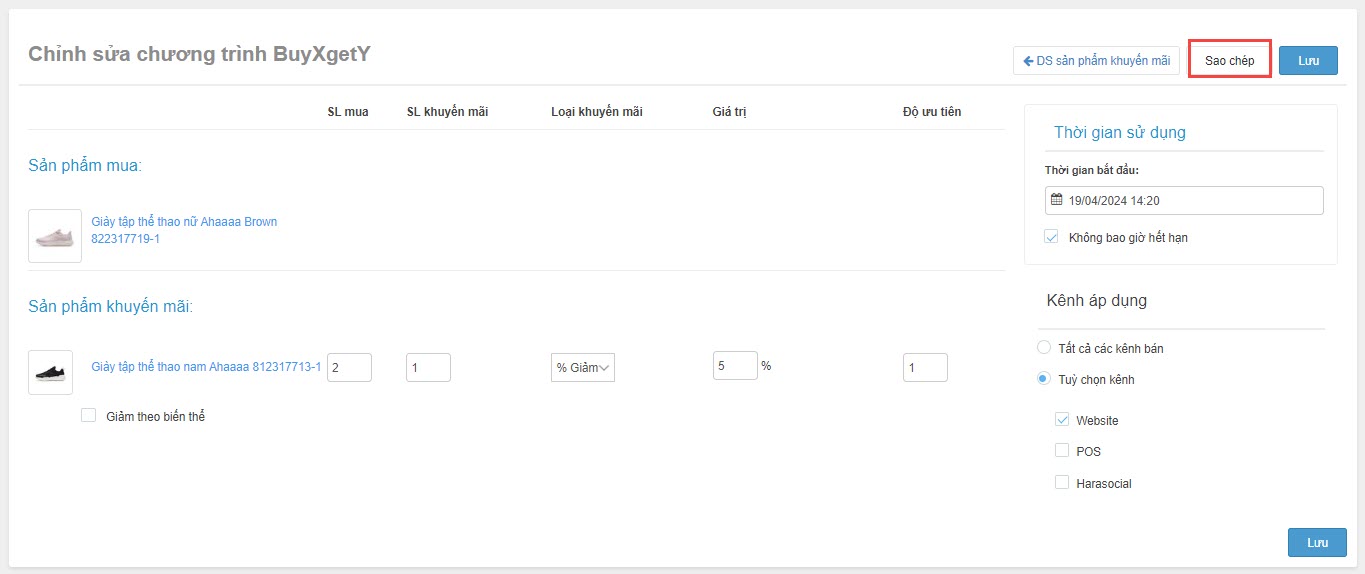This screenshot has width=1365, height=574.
Task: Open the % Giảm promotion type dropdown
Action: [x=583, y=367]
